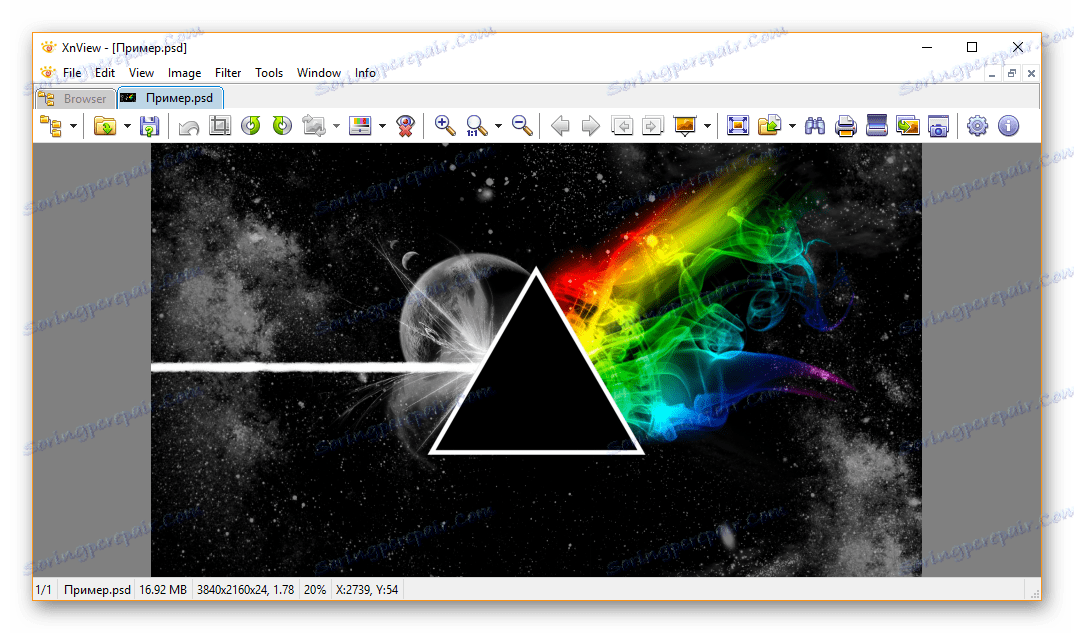Image resolution: width=1074 pixels, height=633 pixels.
Task: Open the File menu
Action: click(x=72, y=73)
